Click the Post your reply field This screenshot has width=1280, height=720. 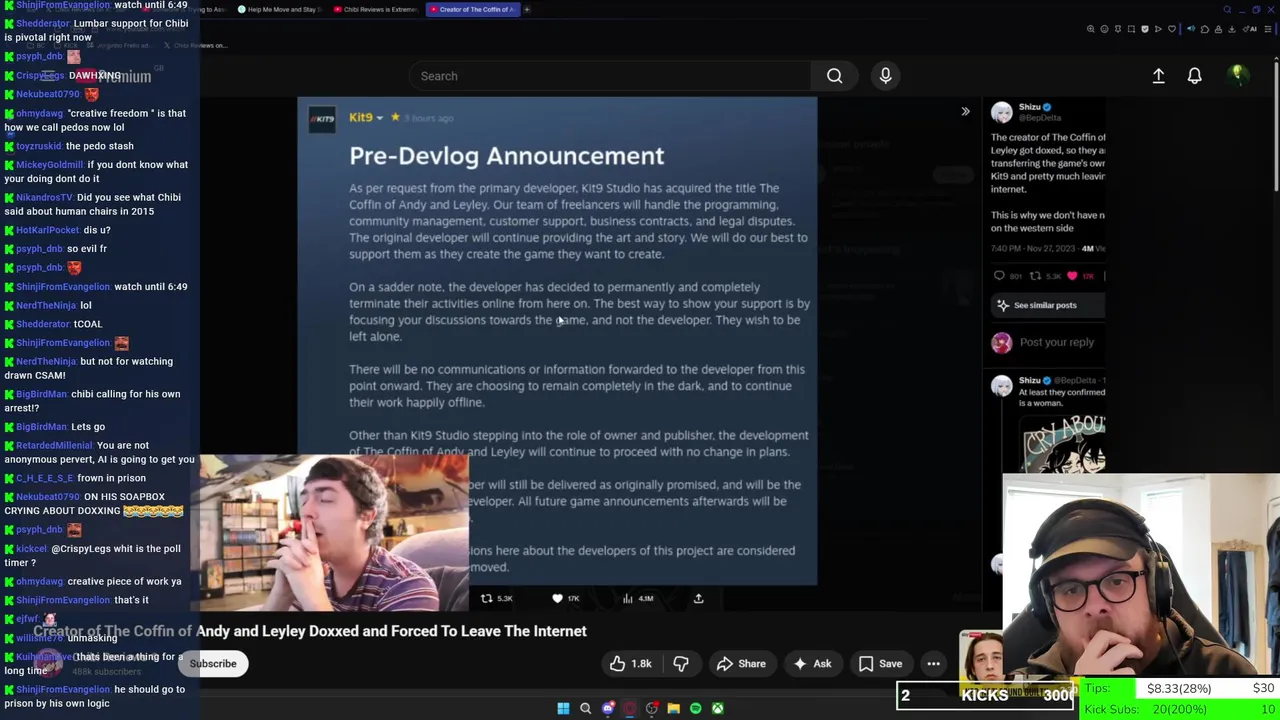(1056, 342)
